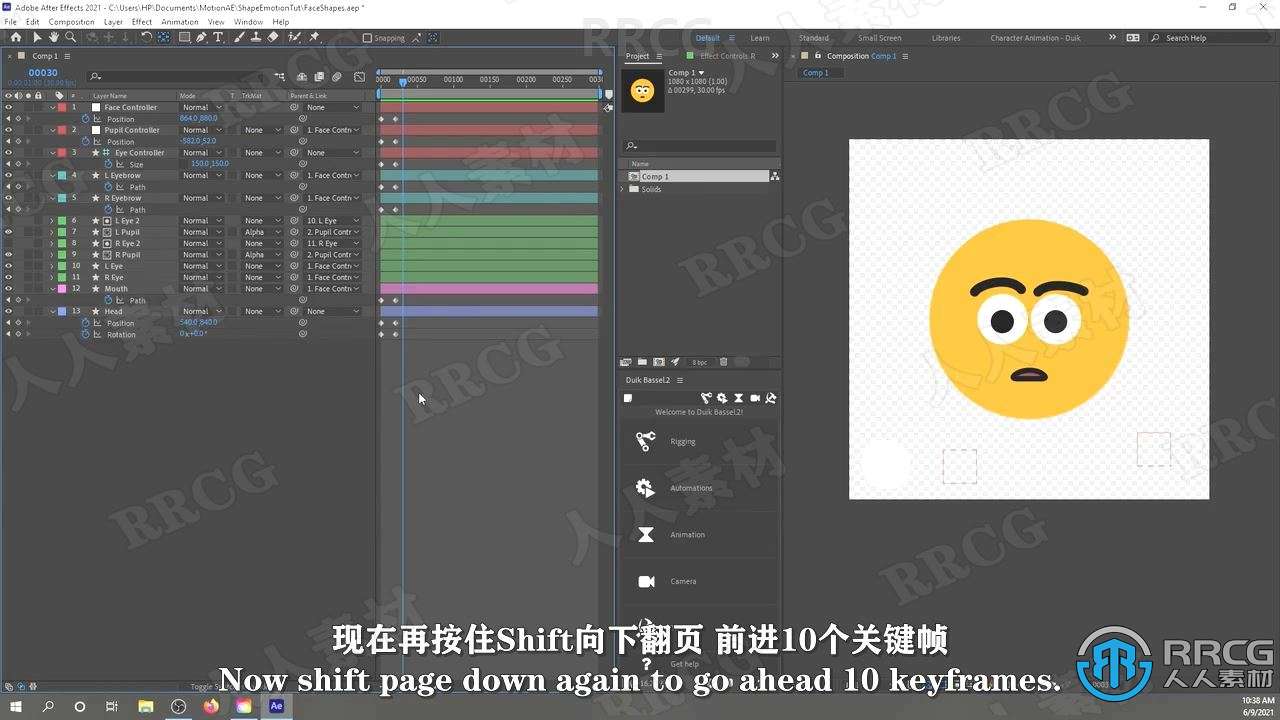Hide the Mouth layer
Viewport: 1280px width, 720px height.
point(8,289)
